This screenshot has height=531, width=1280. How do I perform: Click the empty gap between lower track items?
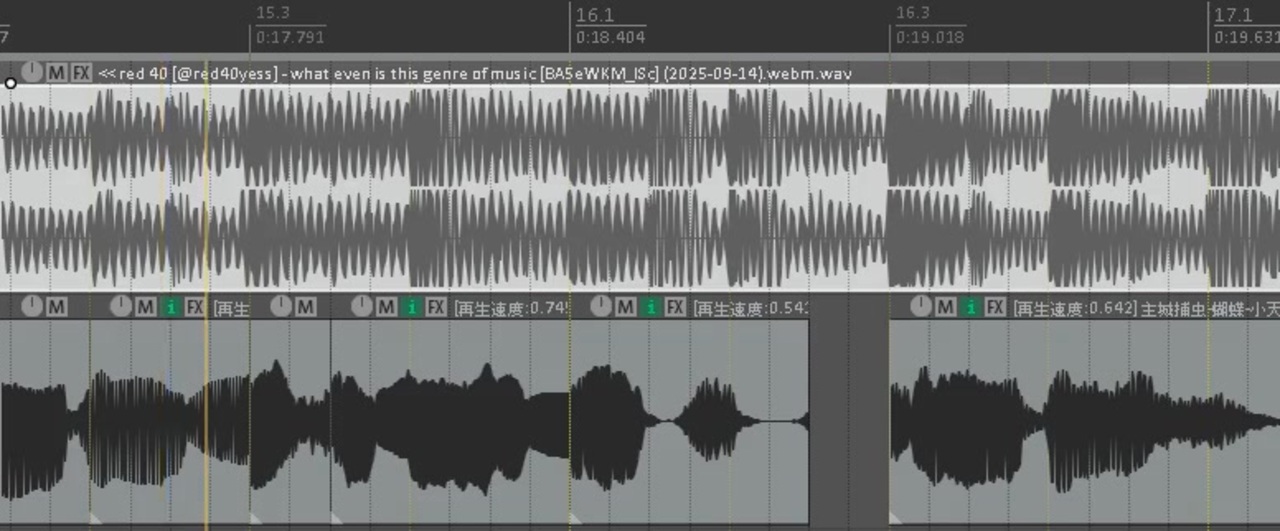click(849, 410)
